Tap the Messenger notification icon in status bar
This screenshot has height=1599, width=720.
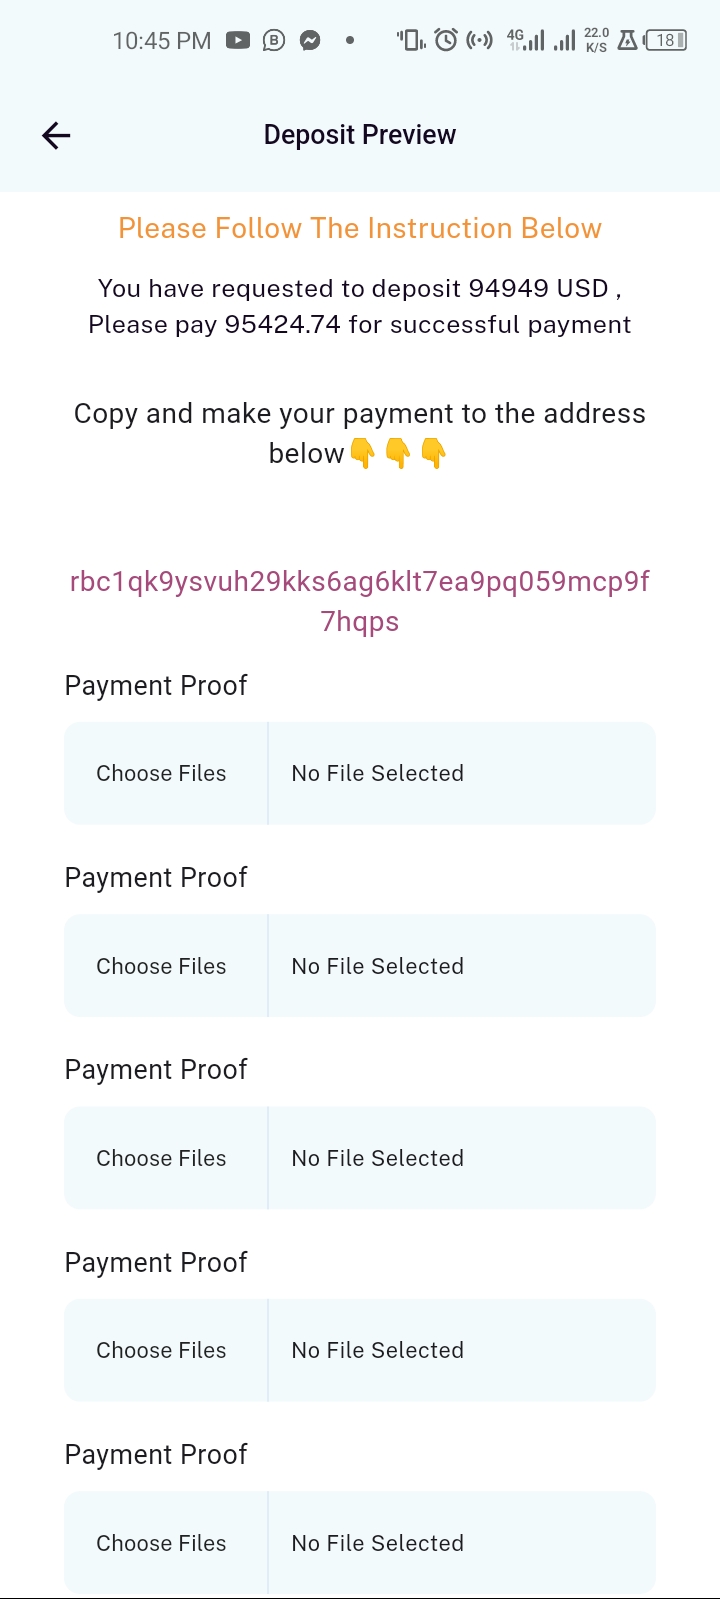point(311,41)
